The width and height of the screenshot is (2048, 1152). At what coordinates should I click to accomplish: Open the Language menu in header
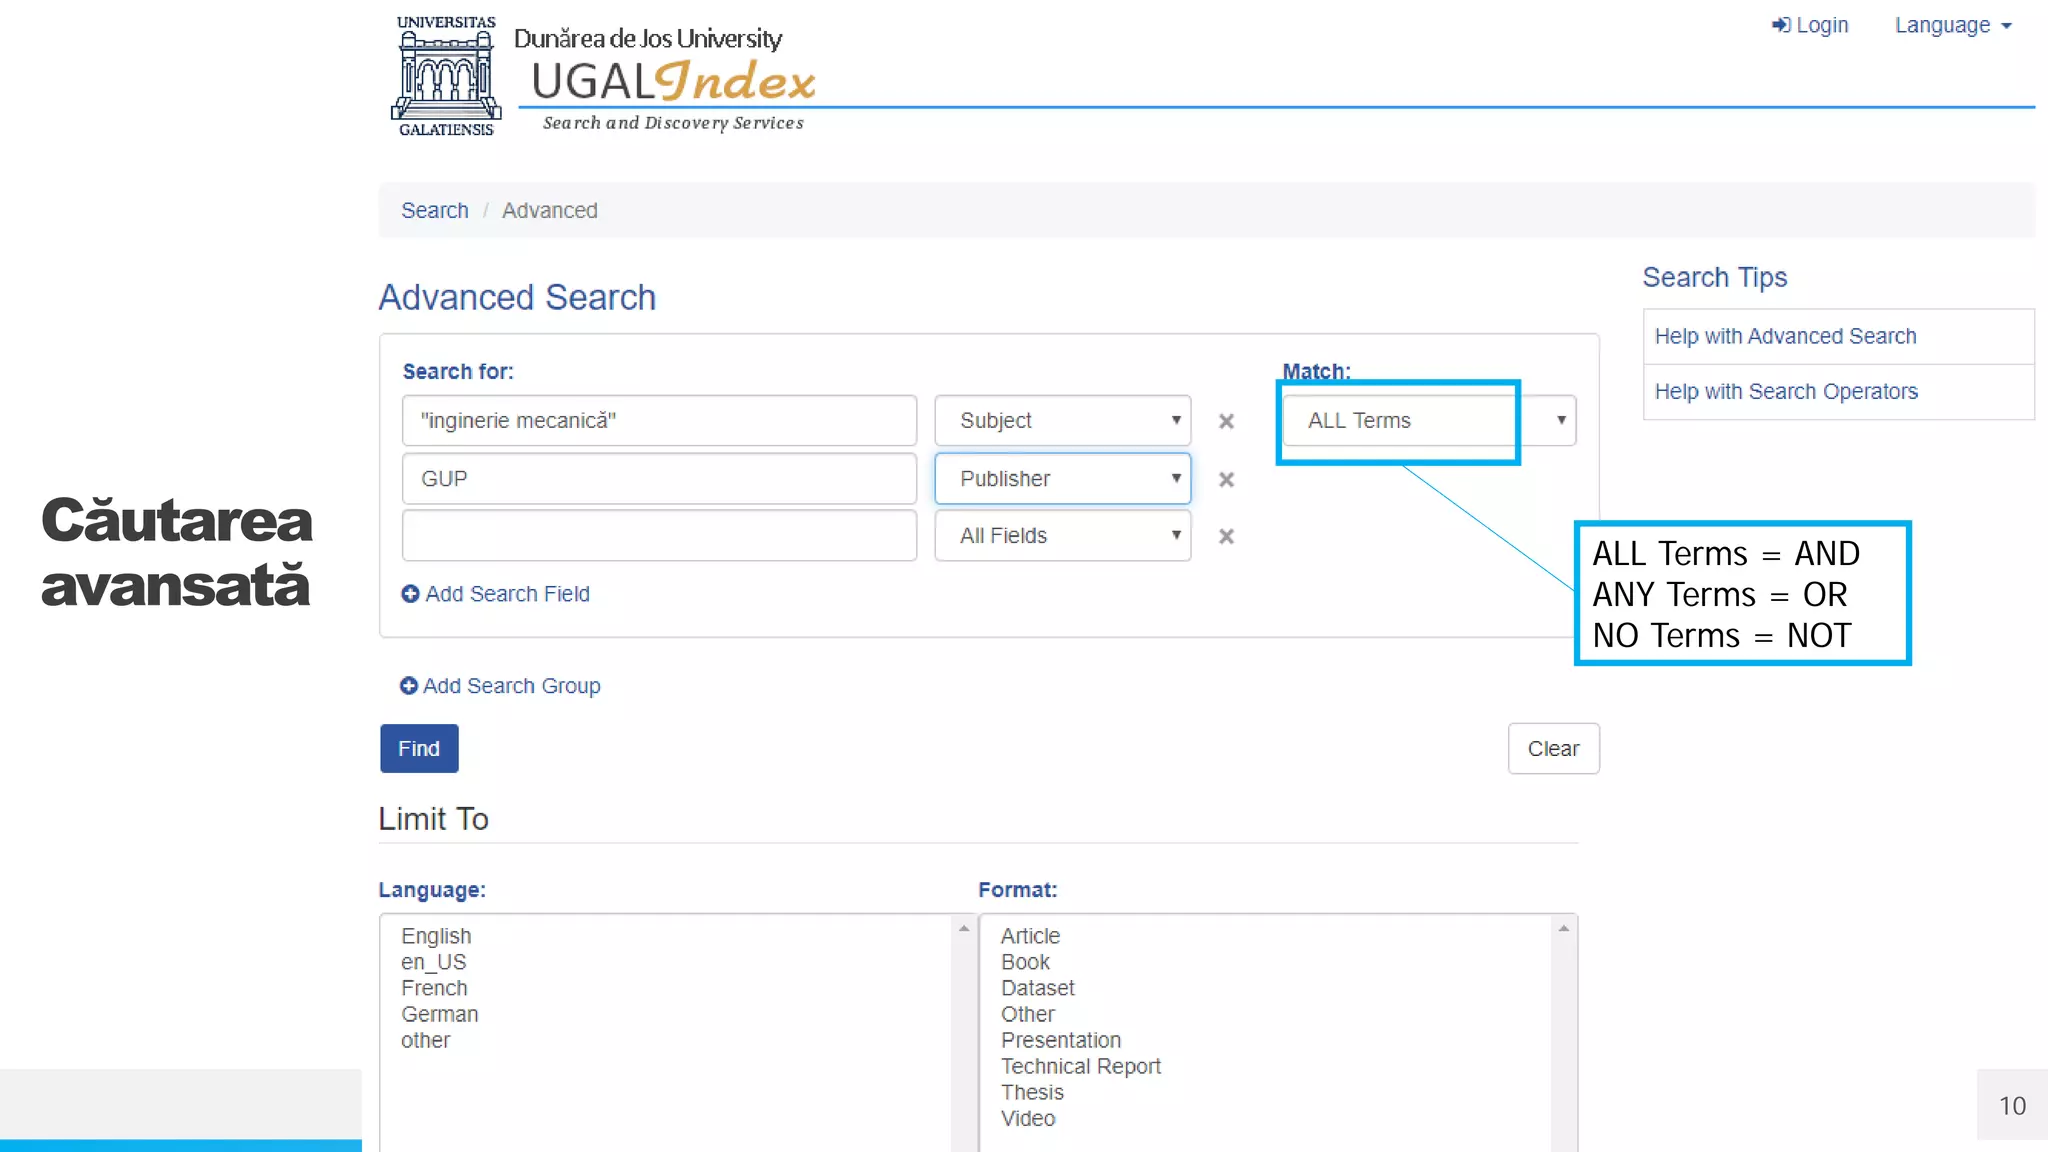pyautogui.click(x=1952, y=26)
